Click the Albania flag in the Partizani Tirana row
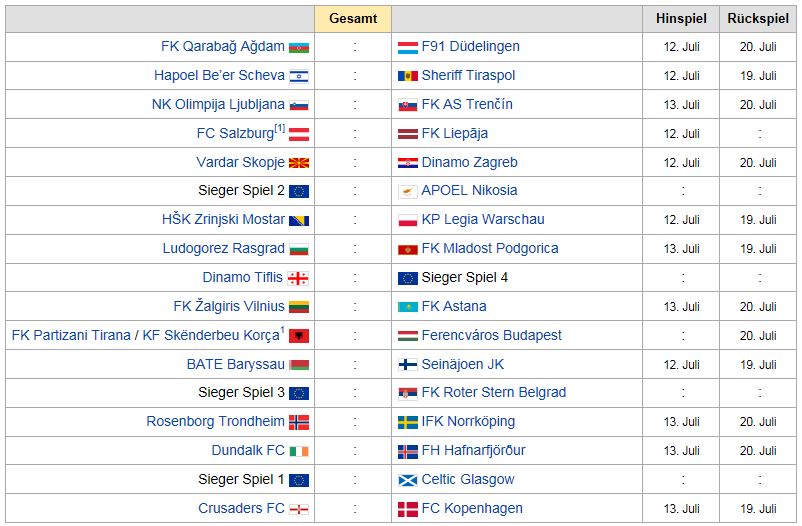The height and width of the screenshot is (526, 802). click(x=299, y=336)
